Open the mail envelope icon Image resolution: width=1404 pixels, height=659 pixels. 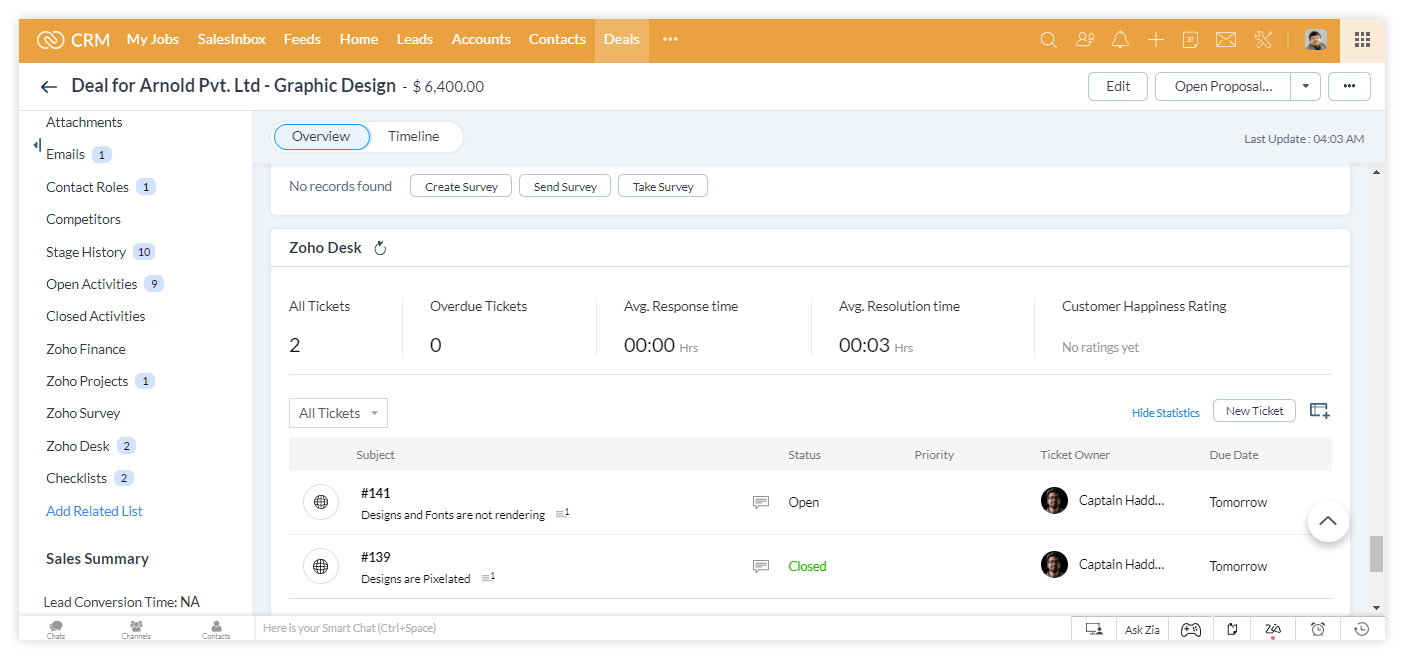click(1226, 40)
